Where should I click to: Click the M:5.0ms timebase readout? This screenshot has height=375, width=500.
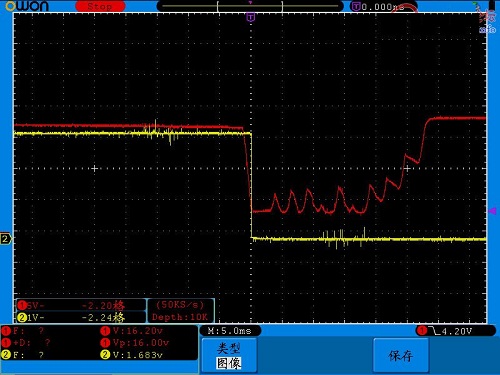pos(230,331)
